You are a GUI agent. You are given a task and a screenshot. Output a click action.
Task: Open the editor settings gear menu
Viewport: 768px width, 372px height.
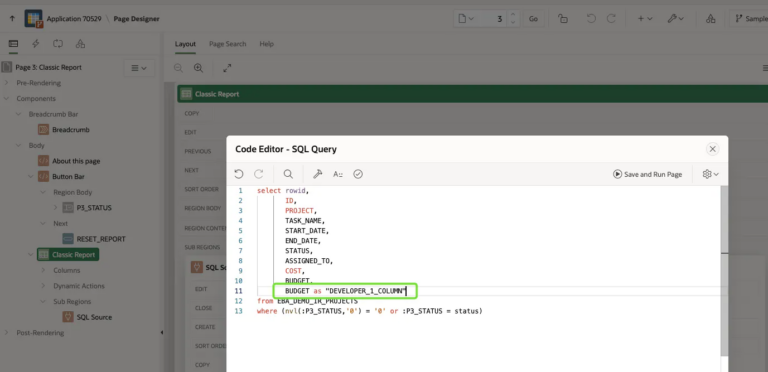pyautogui.click(x=710, y=174)
